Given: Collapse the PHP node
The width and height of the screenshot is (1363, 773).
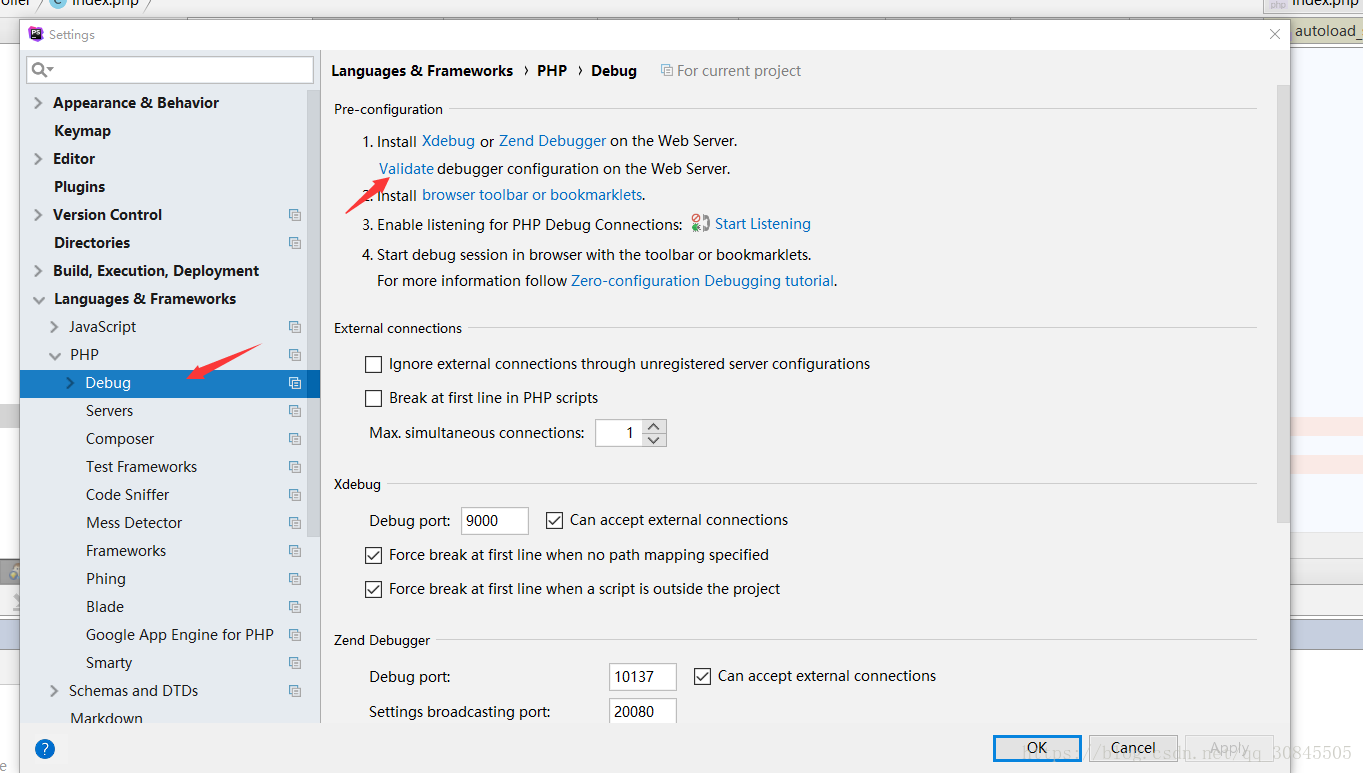Looking at the screenshot, I should (54, 355).
